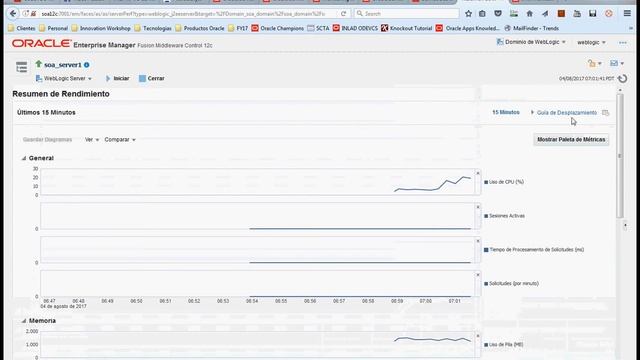Image resolution: width=640 pixels, height=360 pixels.
Task: Click the paper plane send icon
Action: click(x=545, y=13)
